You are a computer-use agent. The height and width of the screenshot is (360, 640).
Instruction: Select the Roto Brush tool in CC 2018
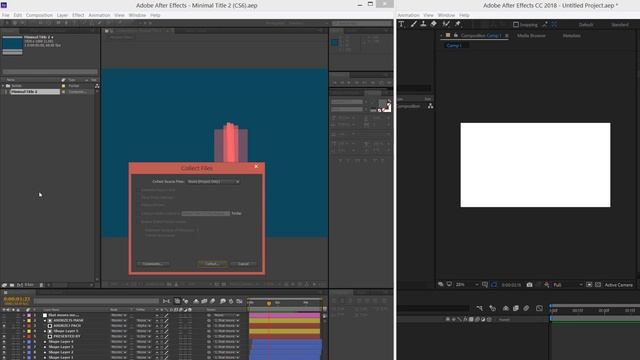(446, 24)
